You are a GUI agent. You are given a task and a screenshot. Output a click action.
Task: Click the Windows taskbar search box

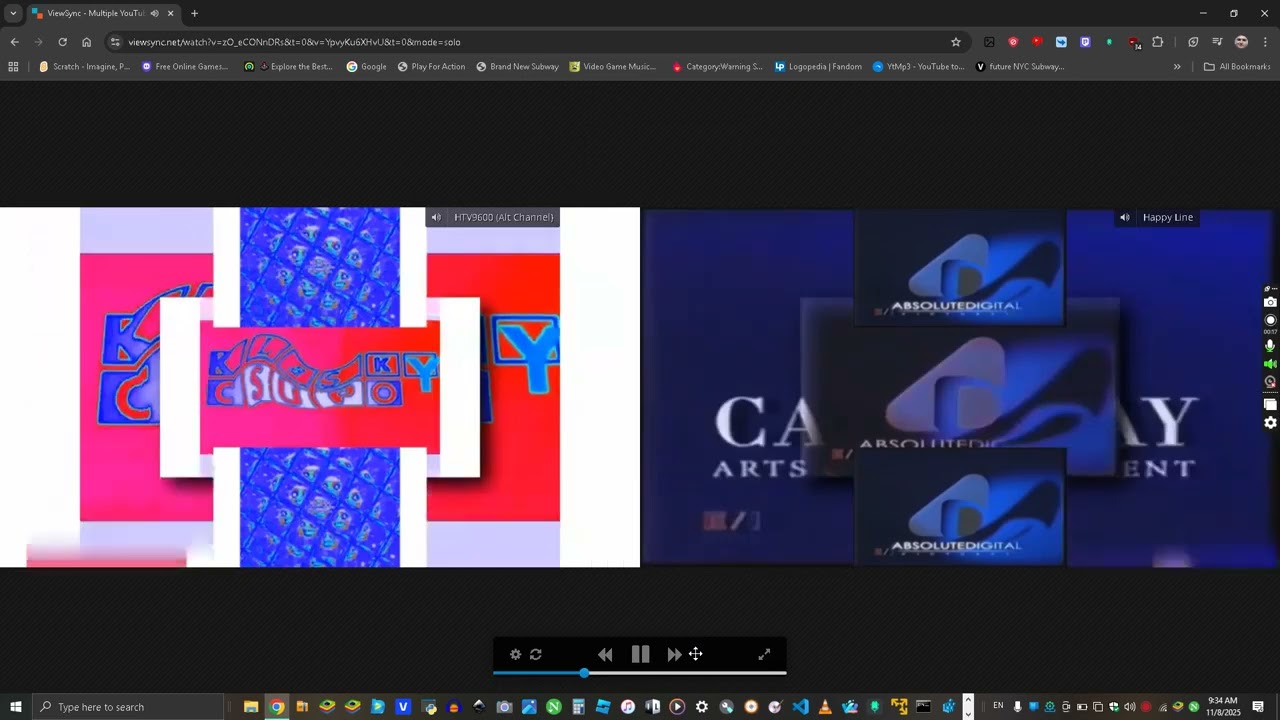128,707
